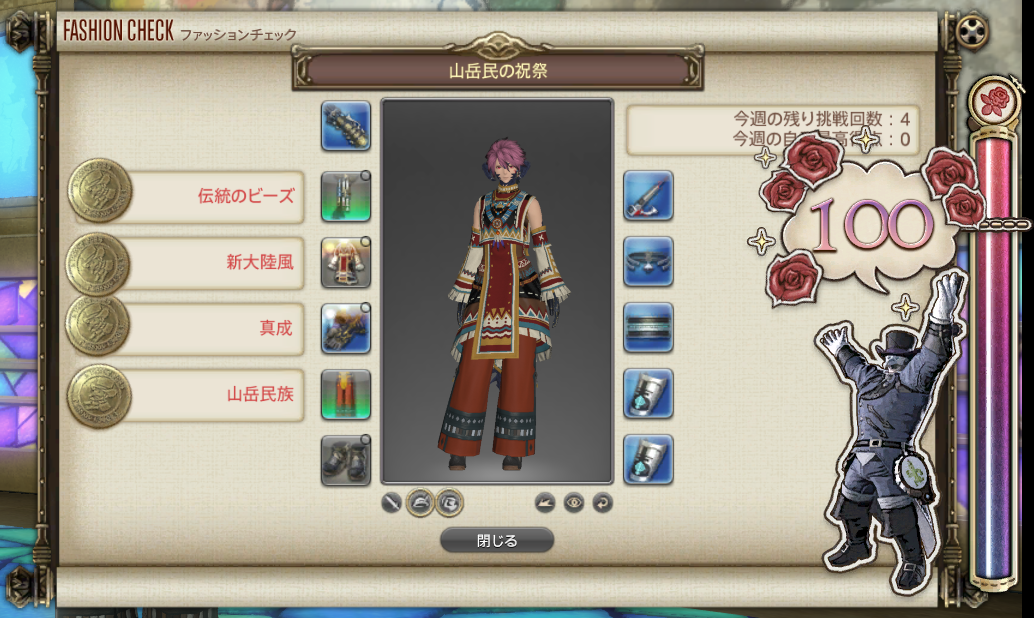Toggle headgear display below character preview
The image size is (1034, 618).
point(420,503)
